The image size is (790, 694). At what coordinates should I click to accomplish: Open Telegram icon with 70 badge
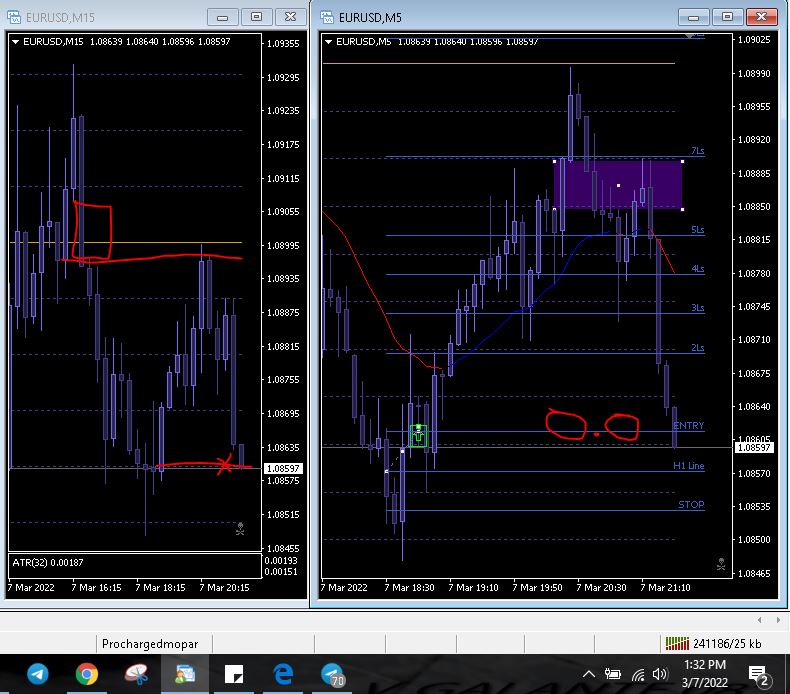(x=333, y=674)
